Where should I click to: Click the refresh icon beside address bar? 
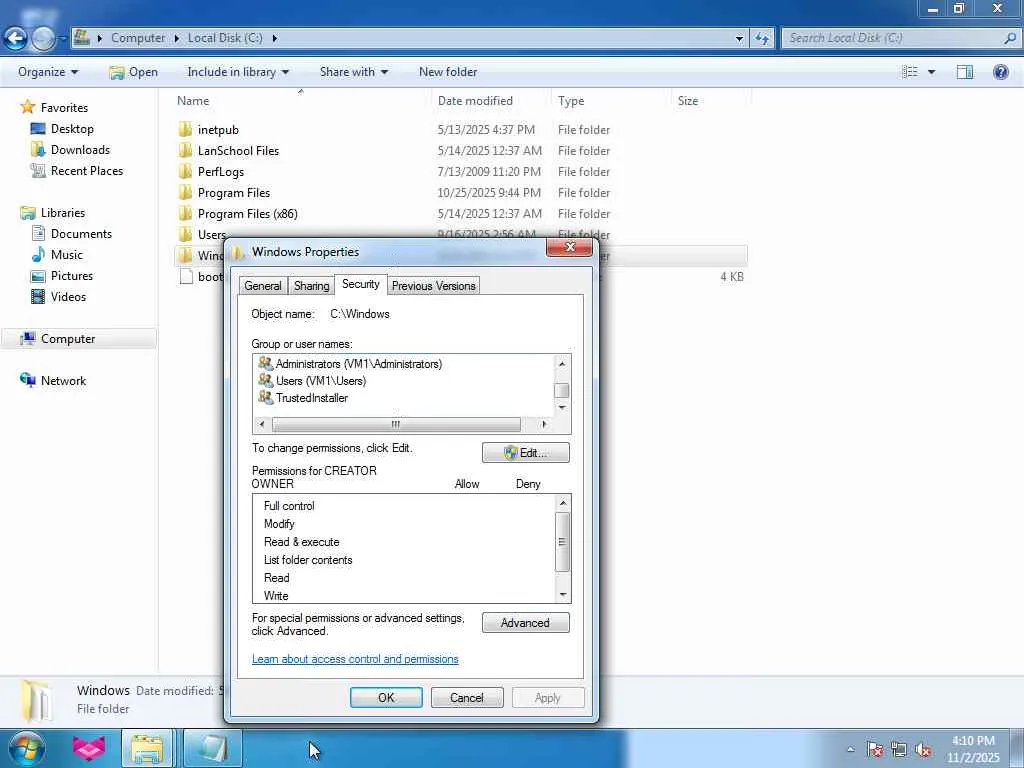coord(762,39)
